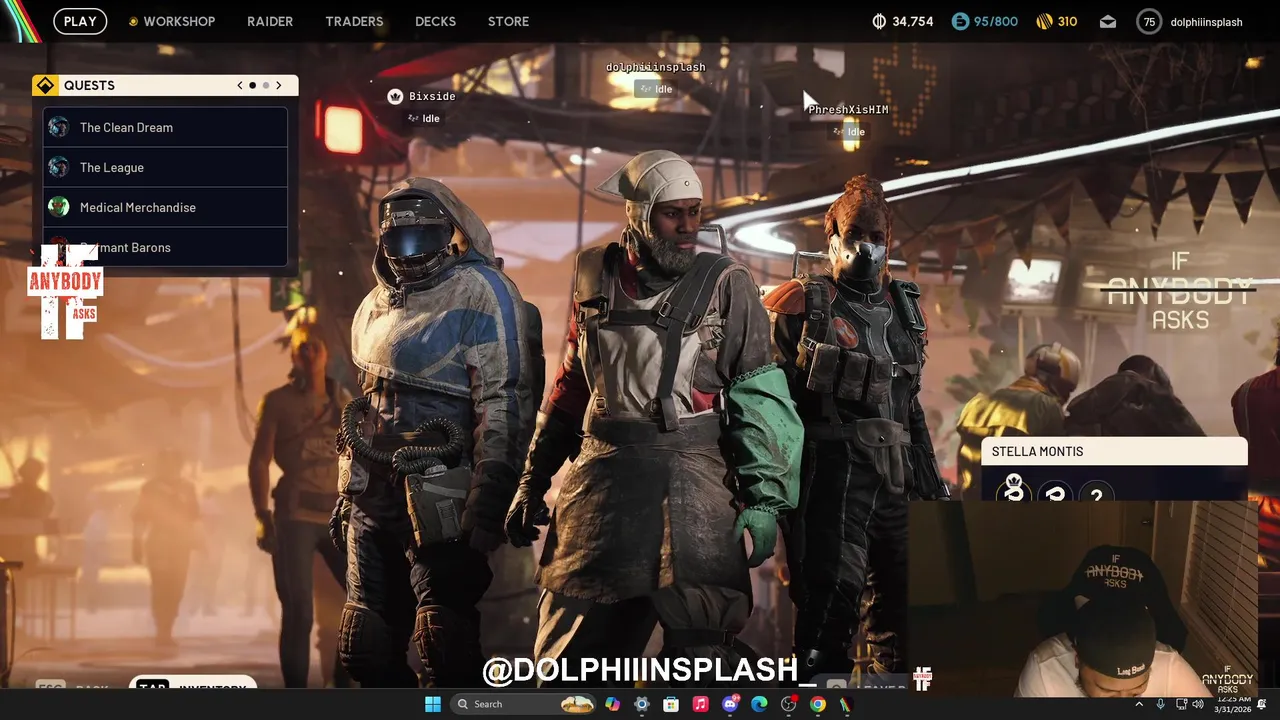1280x720 pixels.
Task: Open the OBS Studio taskbar icon
Action: click(x=789, y=704)
